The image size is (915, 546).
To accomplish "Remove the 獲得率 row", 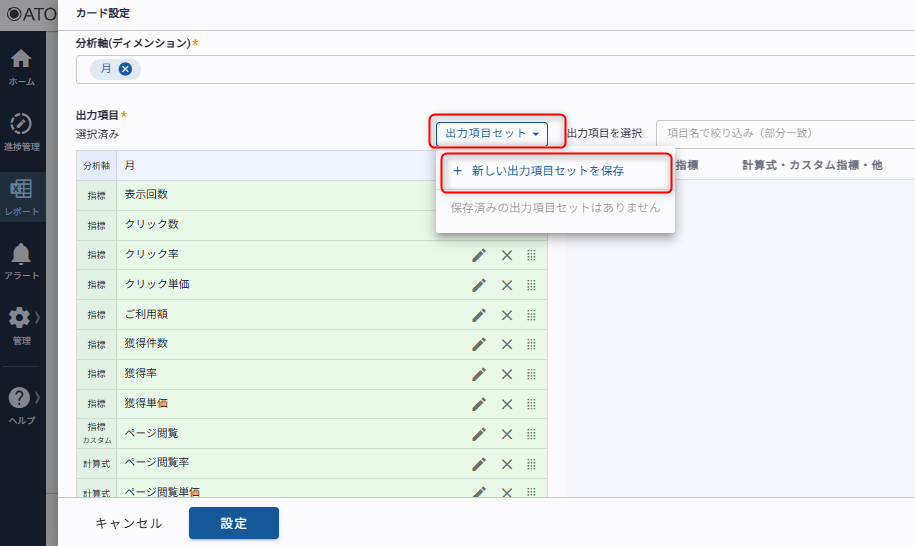I will click(x=507, y=374).
